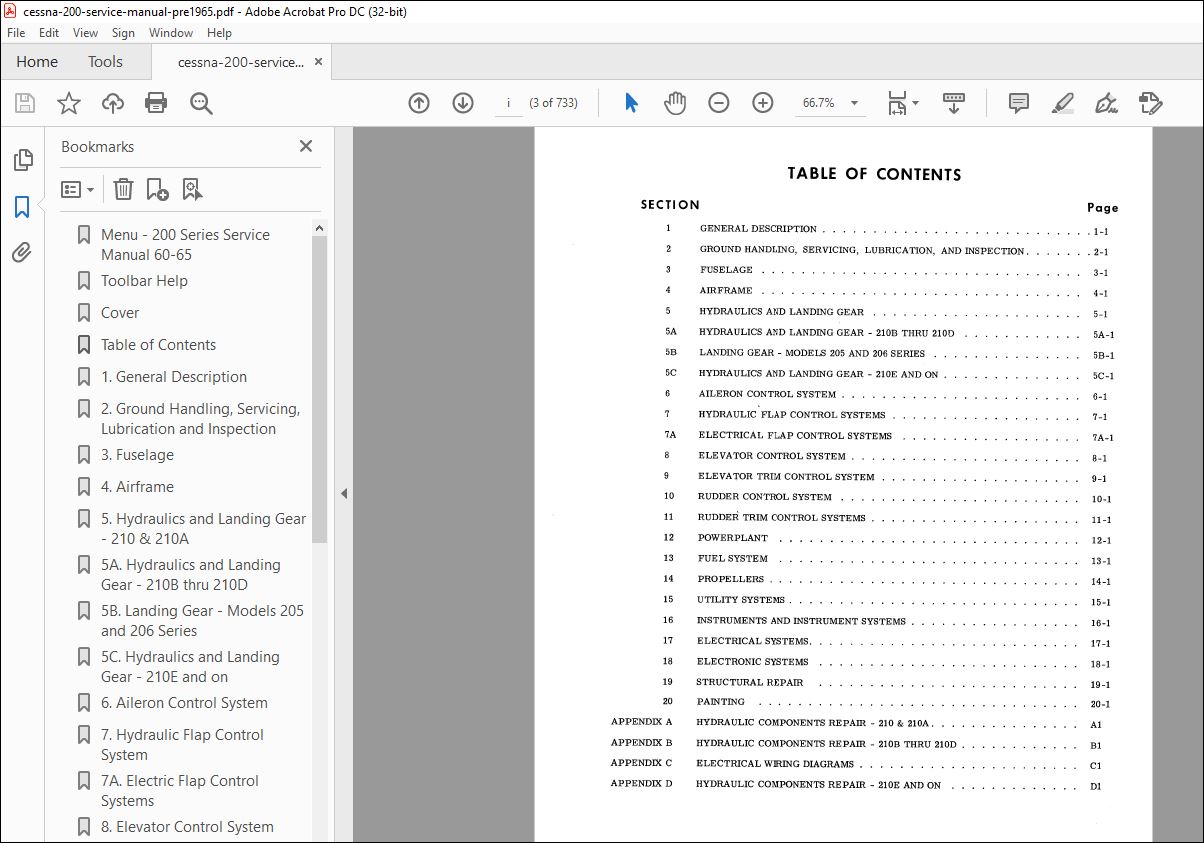Toggle the Bookmarks panel icon
The width and height of the screenshot is (1204, 843).
click(x=22, y=207)
